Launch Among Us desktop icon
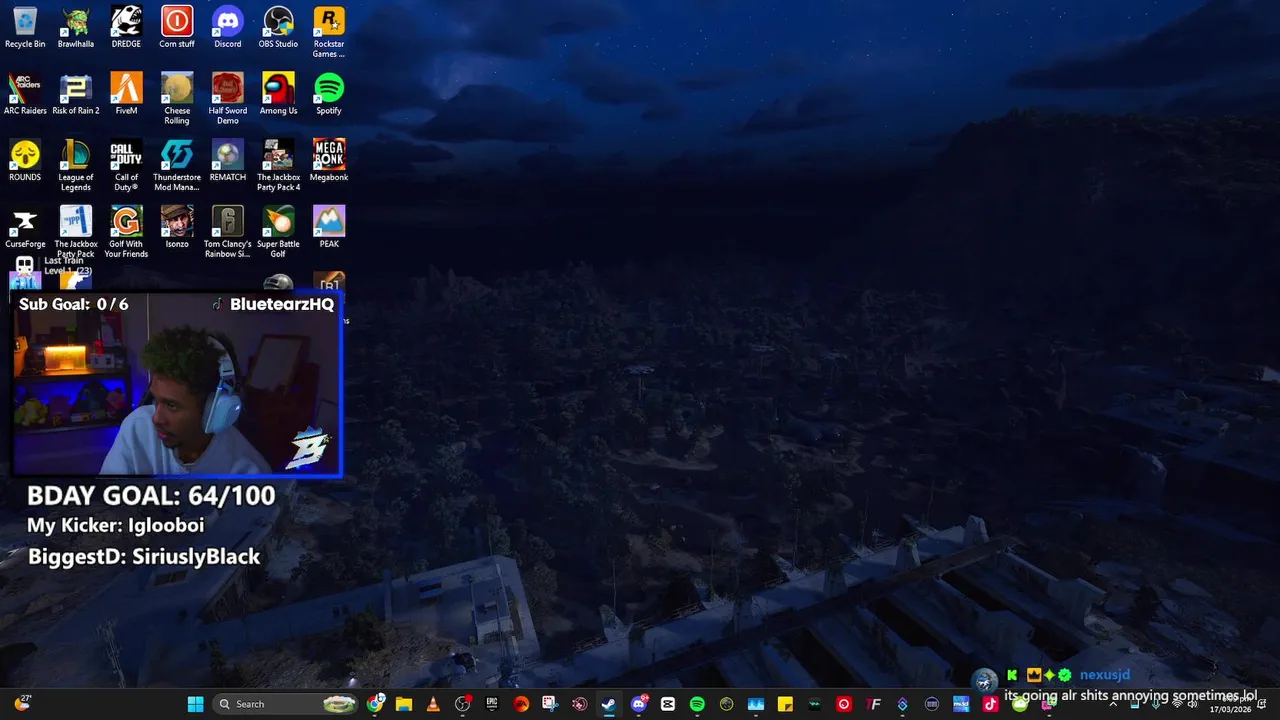The height and width of the screenshot is (720, 1280). point(278,94)
